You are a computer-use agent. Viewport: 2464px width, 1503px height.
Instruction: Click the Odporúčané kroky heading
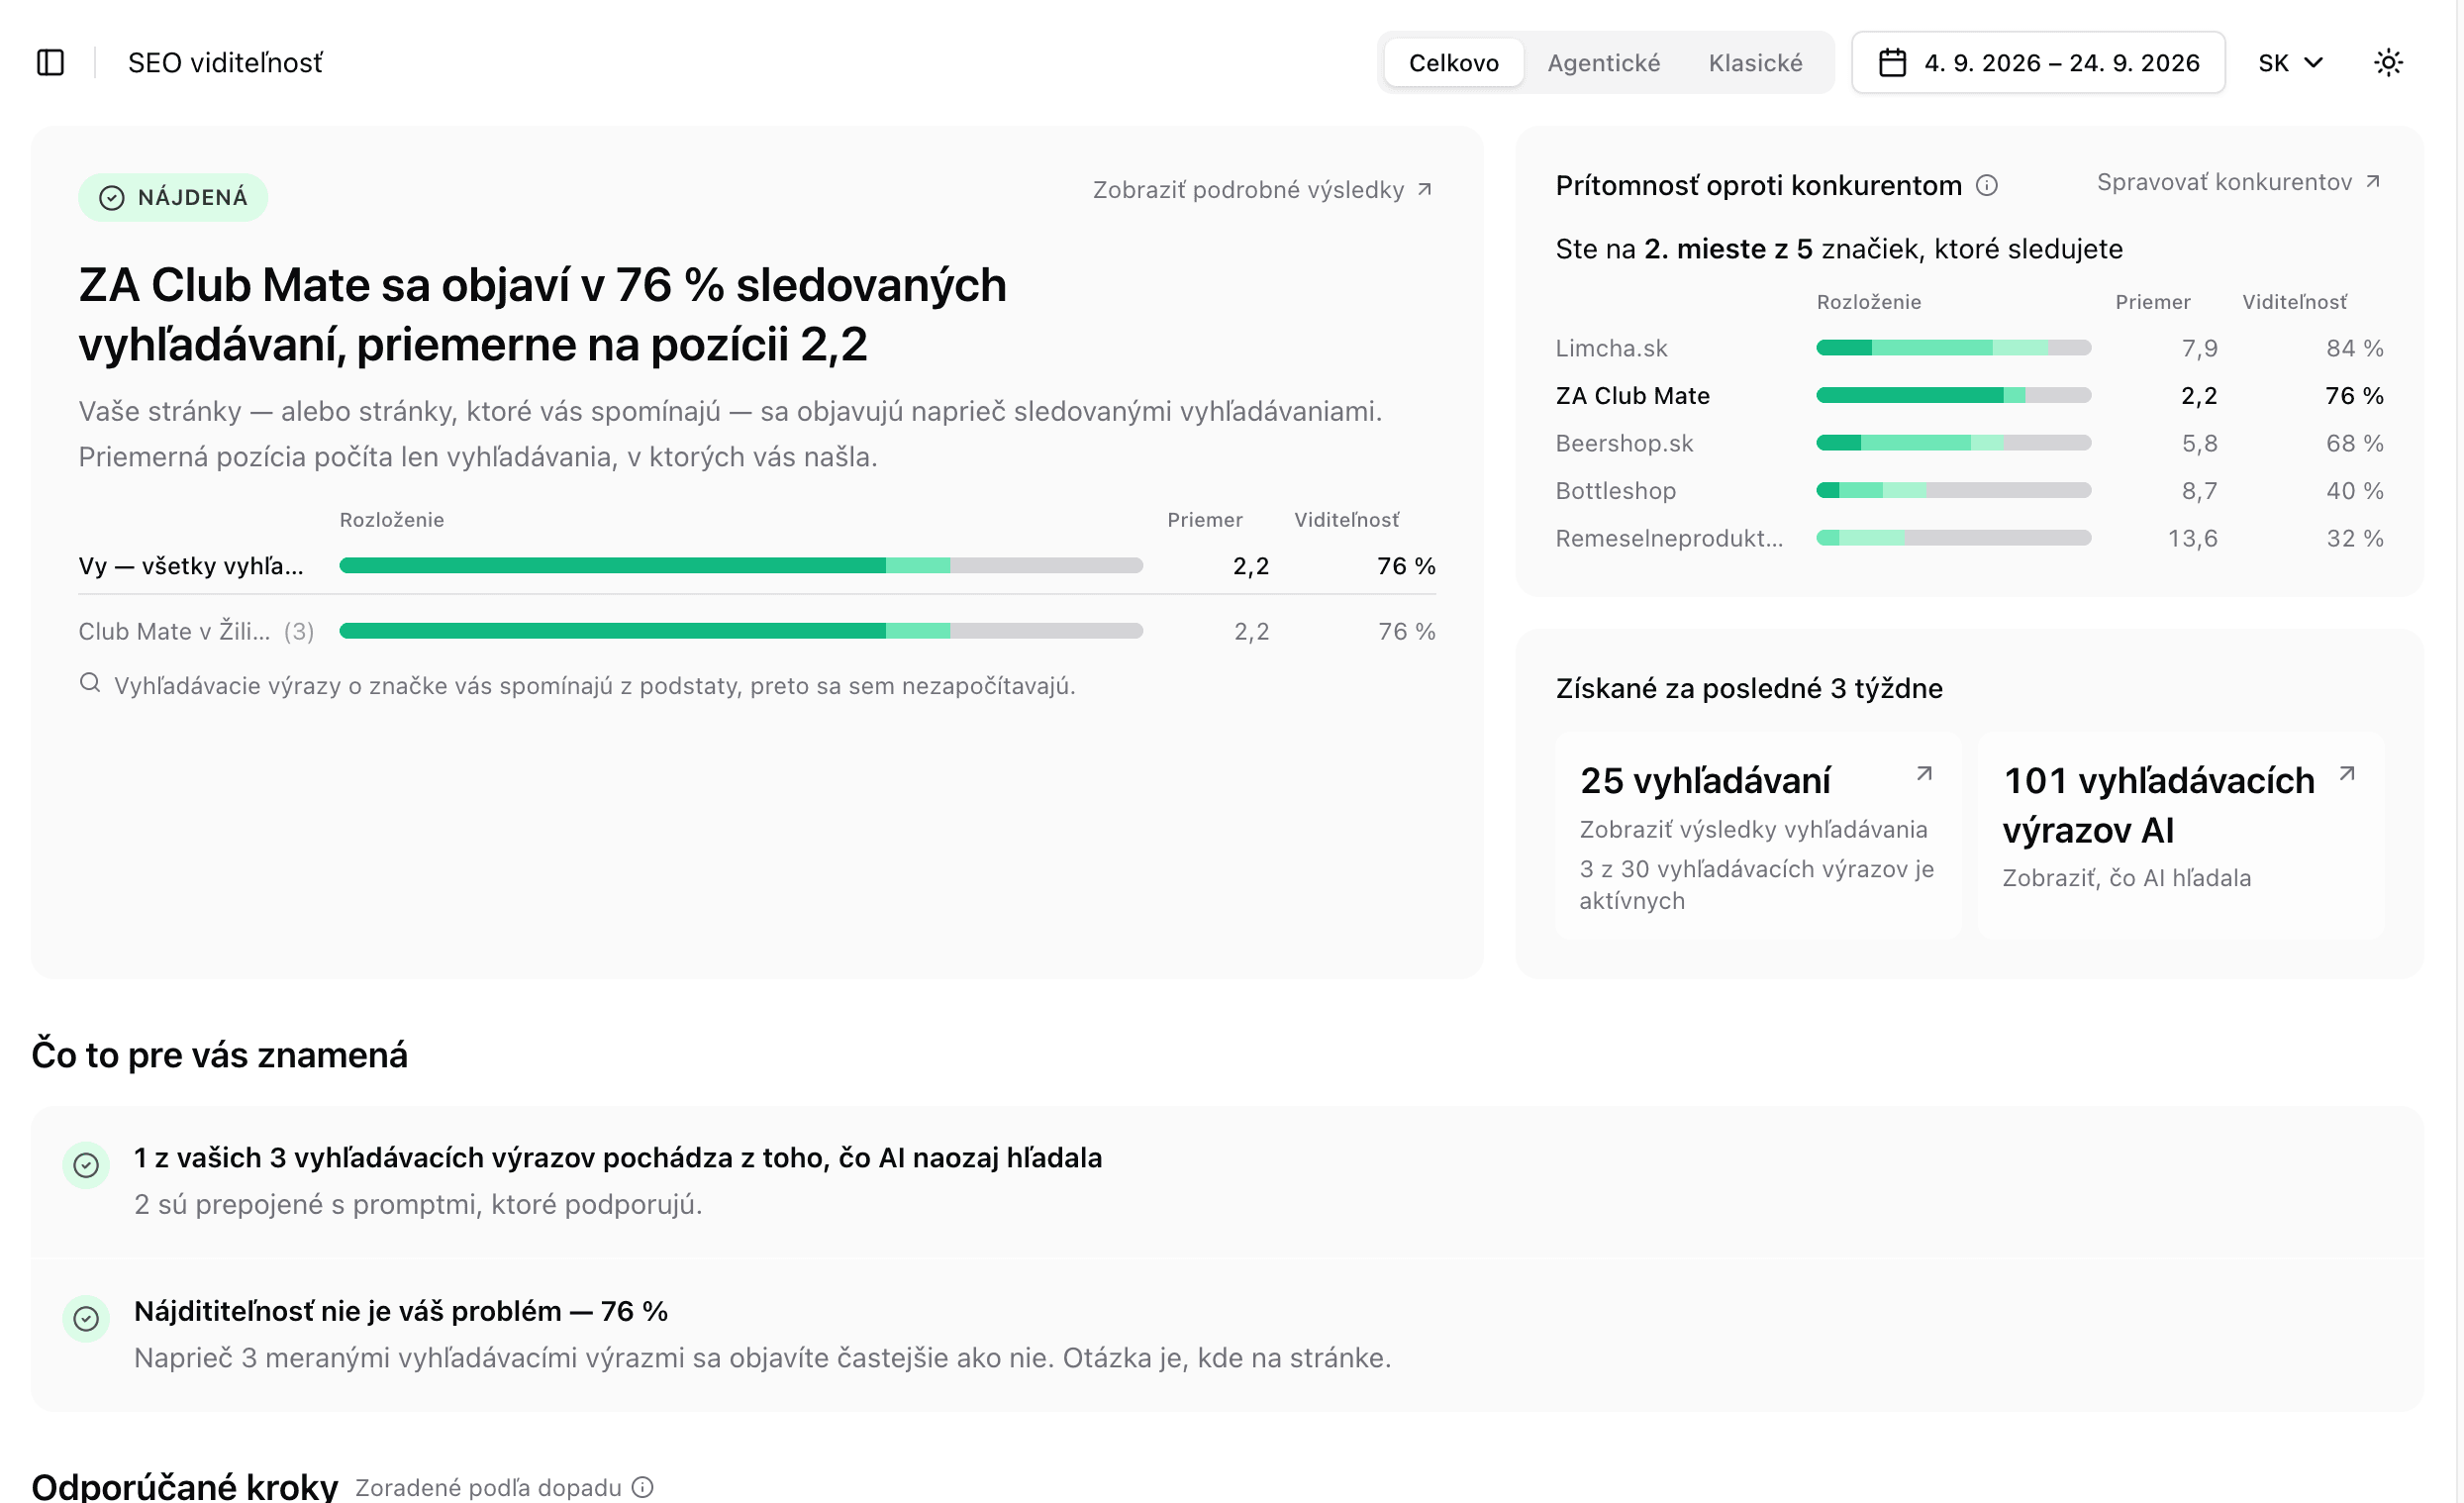coord(185,1486)
